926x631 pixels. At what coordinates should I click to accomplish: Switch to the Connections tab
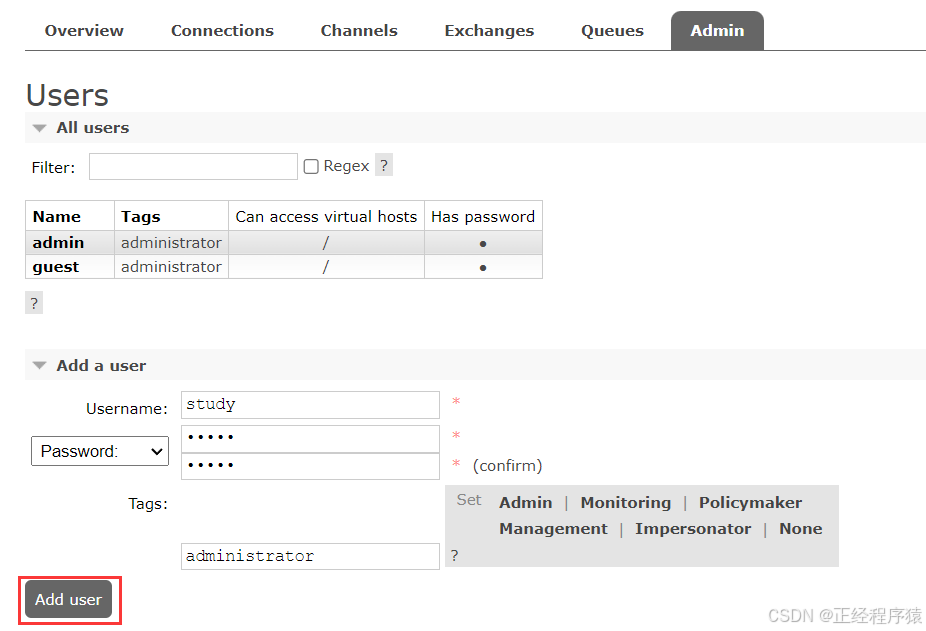click(x=222, y=31)
